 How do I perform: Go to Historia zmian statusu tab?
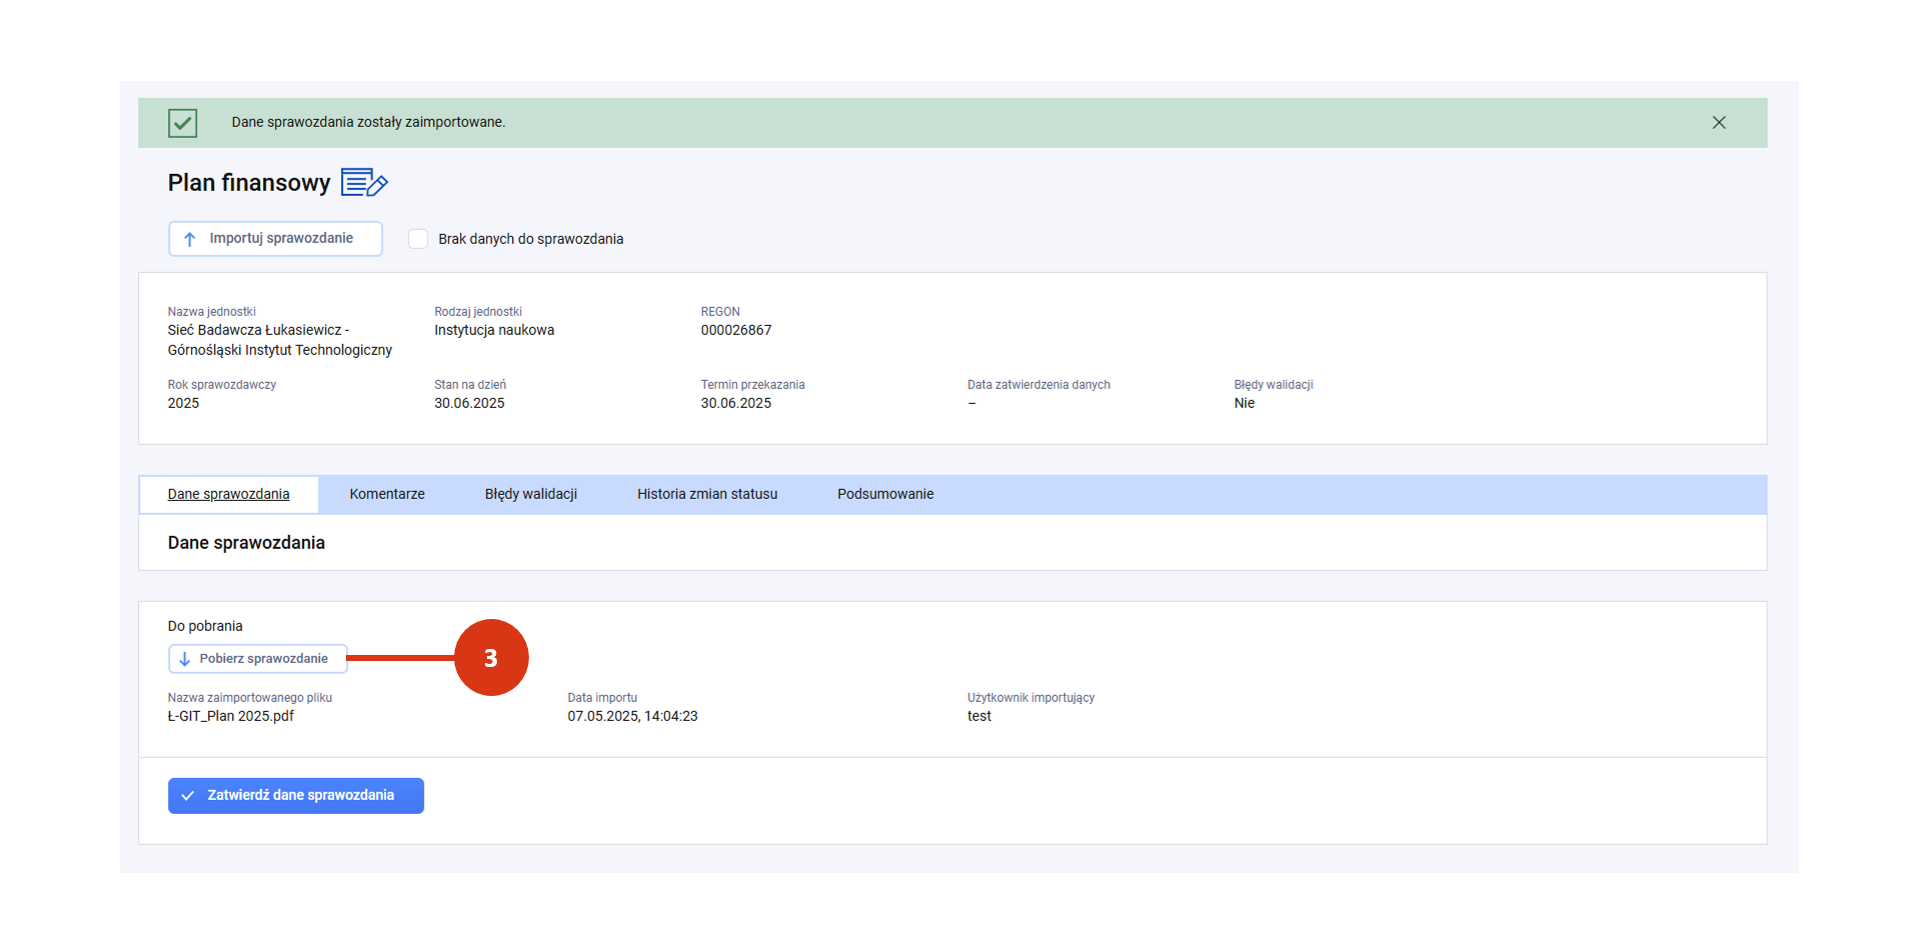click(x=707, y=494)
